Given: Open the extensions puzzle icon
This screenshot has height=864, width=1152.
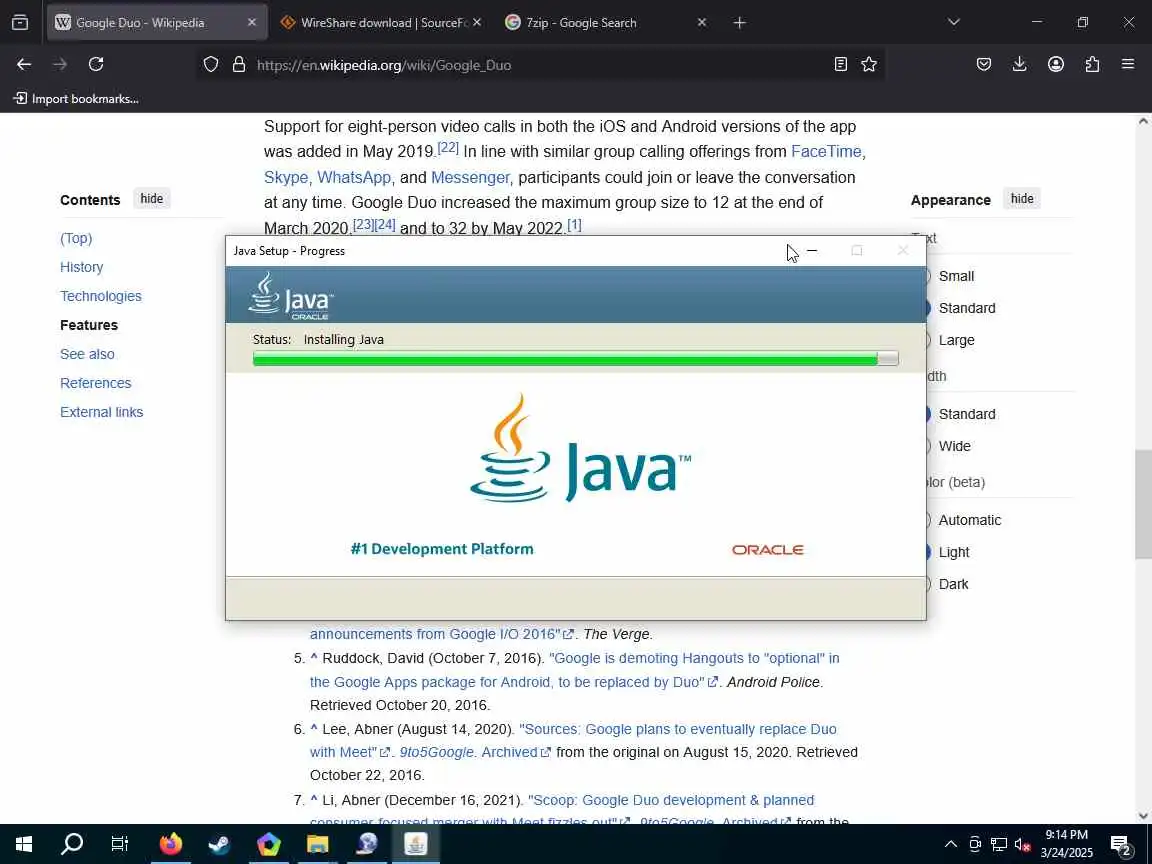Looking at the screenshot, I should click(x=1092, y=65).
